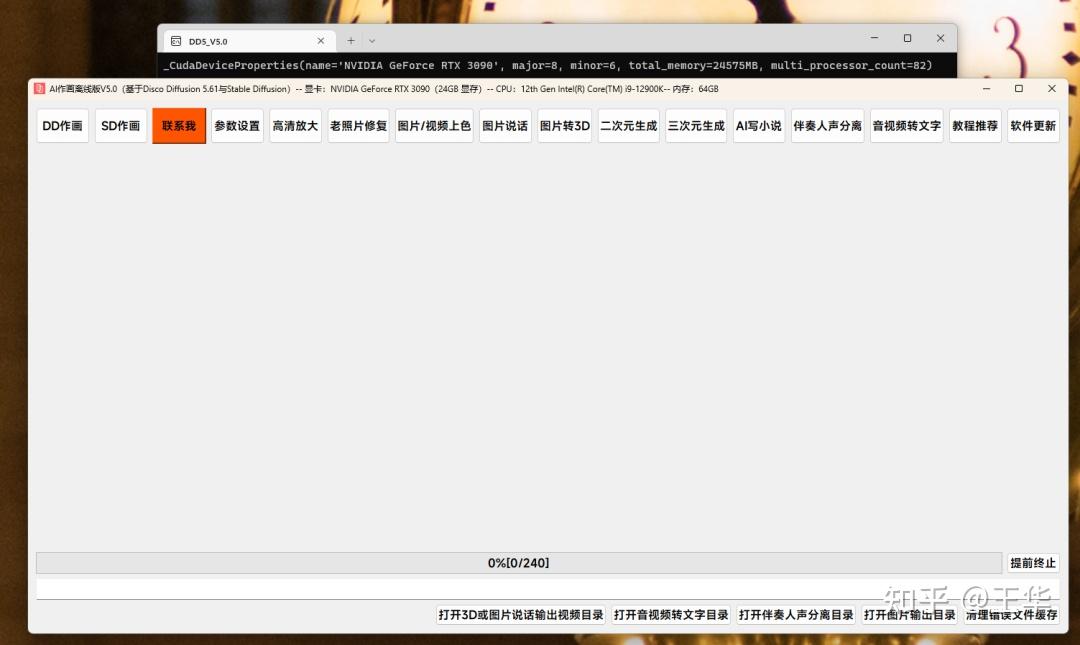Viewport: 1080px width, 645px height.
Task: Select the highlighted 联系我 button
Action: 178,125
